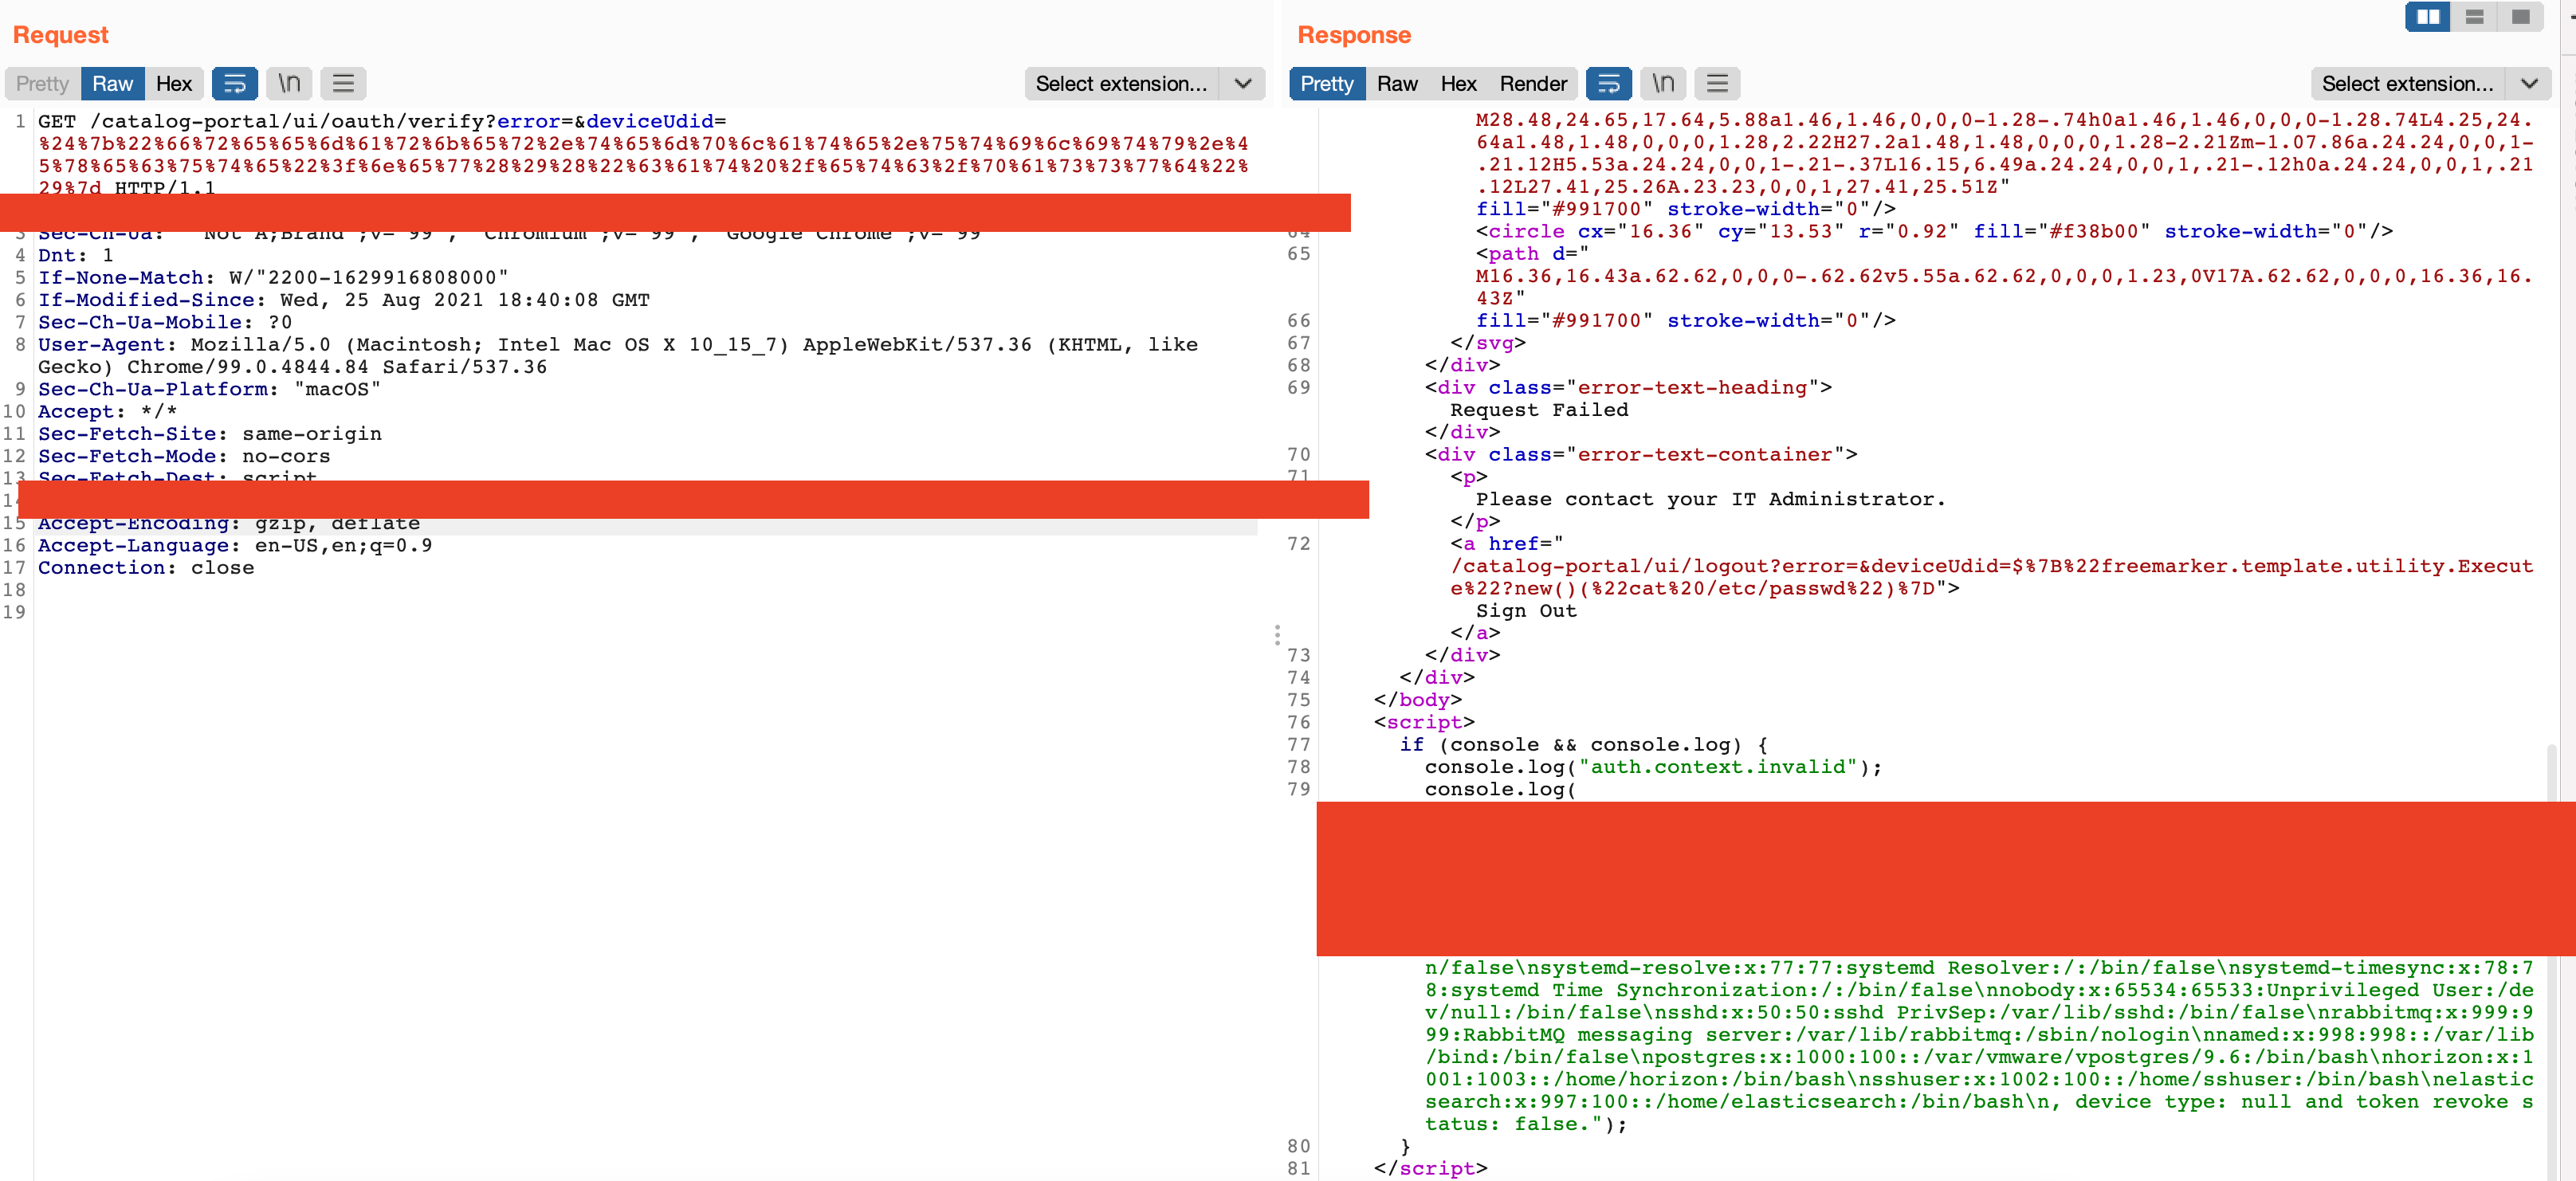Switch the Request view to Pretty

click(42, 84)
